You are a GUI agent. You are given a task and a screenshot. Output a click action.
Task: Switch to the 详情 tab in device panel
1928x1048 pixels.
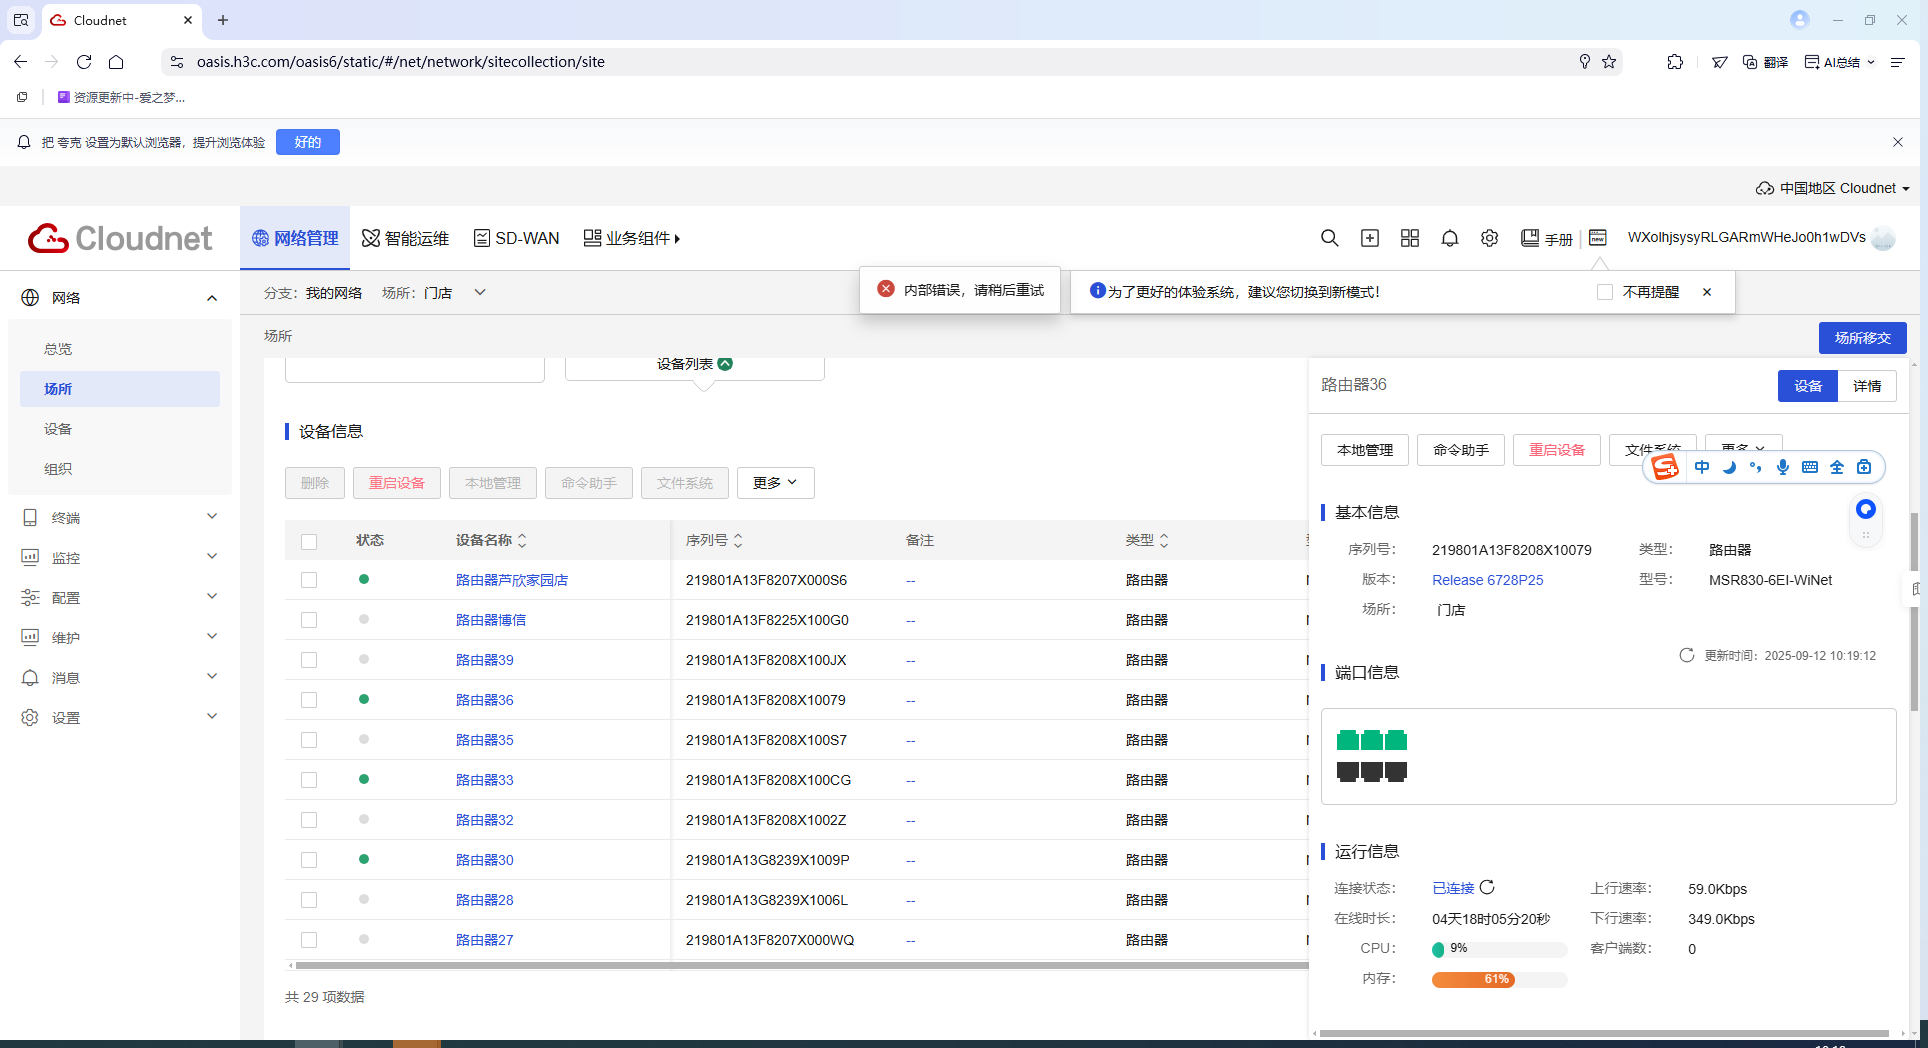[x=1866, y=386]
